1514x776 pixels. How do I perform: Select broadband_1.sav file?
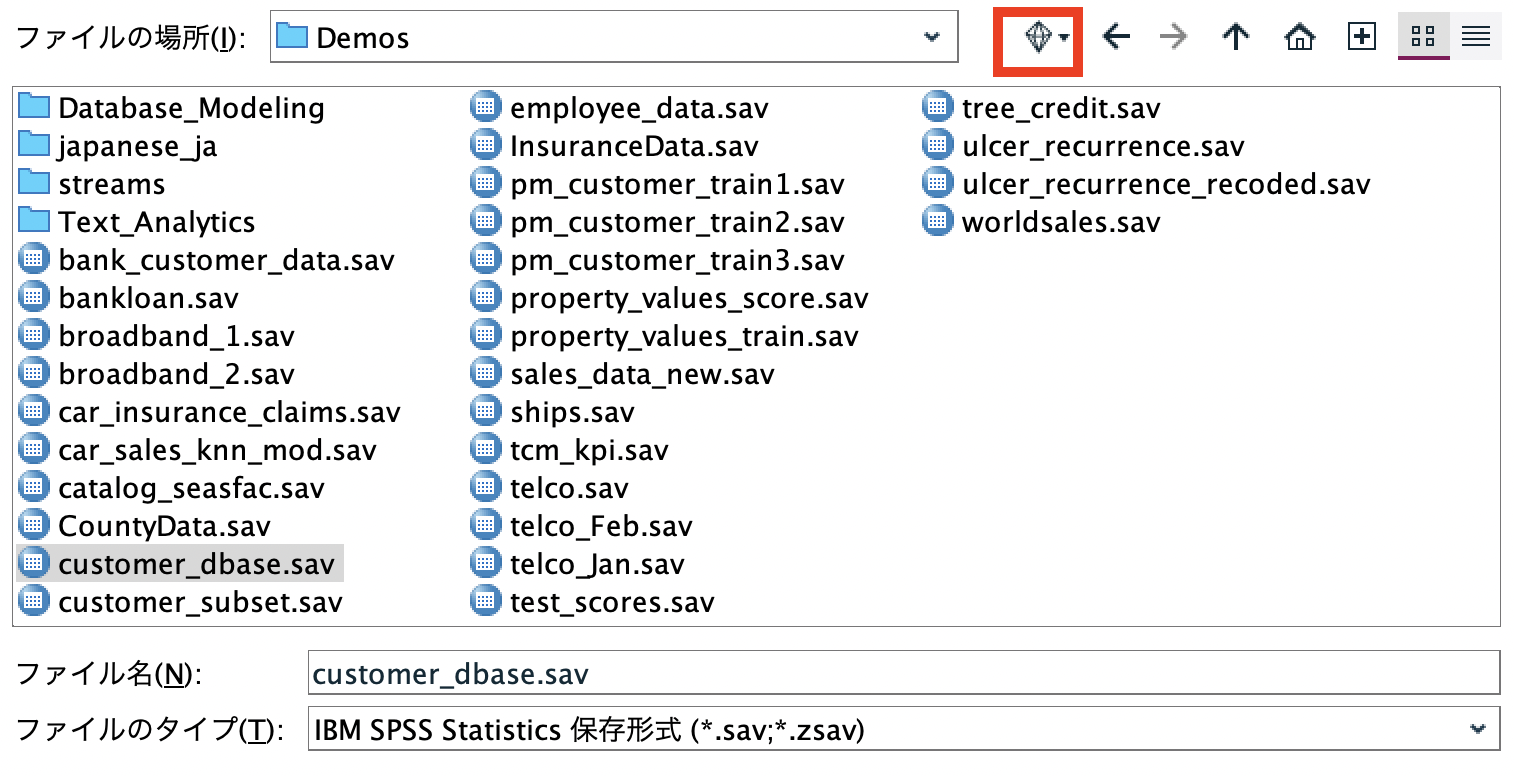point(157,336)
